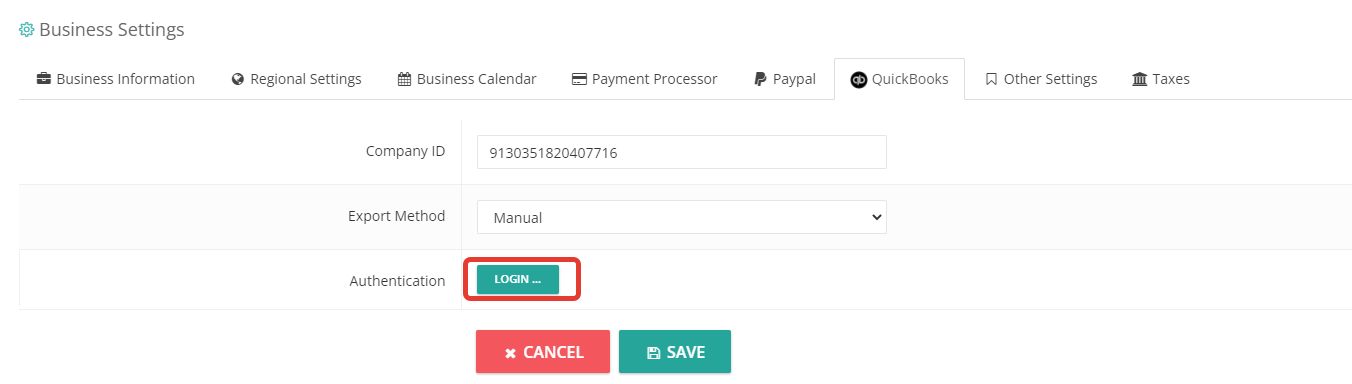Click the green SAVE button
The width and height of the screenshot is (1352, 384).
tap(675, 352)
